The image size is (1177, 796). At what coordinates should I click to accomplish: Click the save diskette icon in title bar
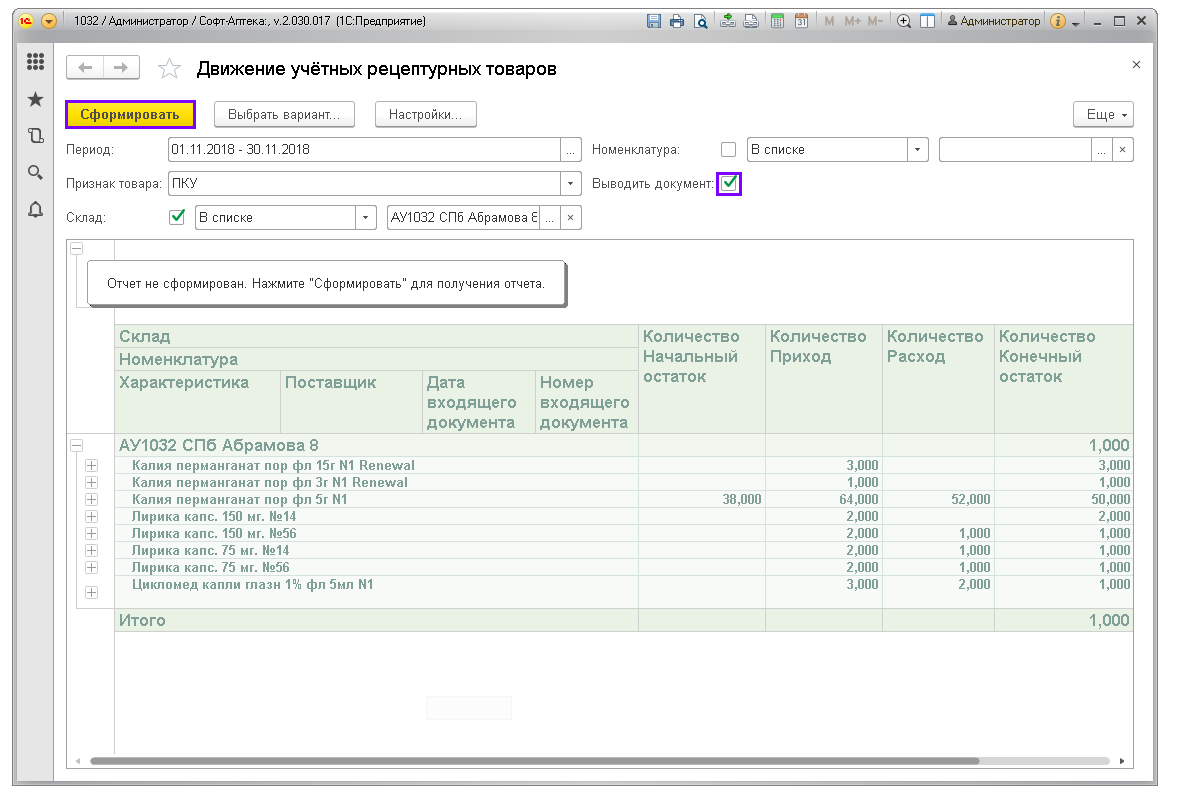[x=654, y=21]
